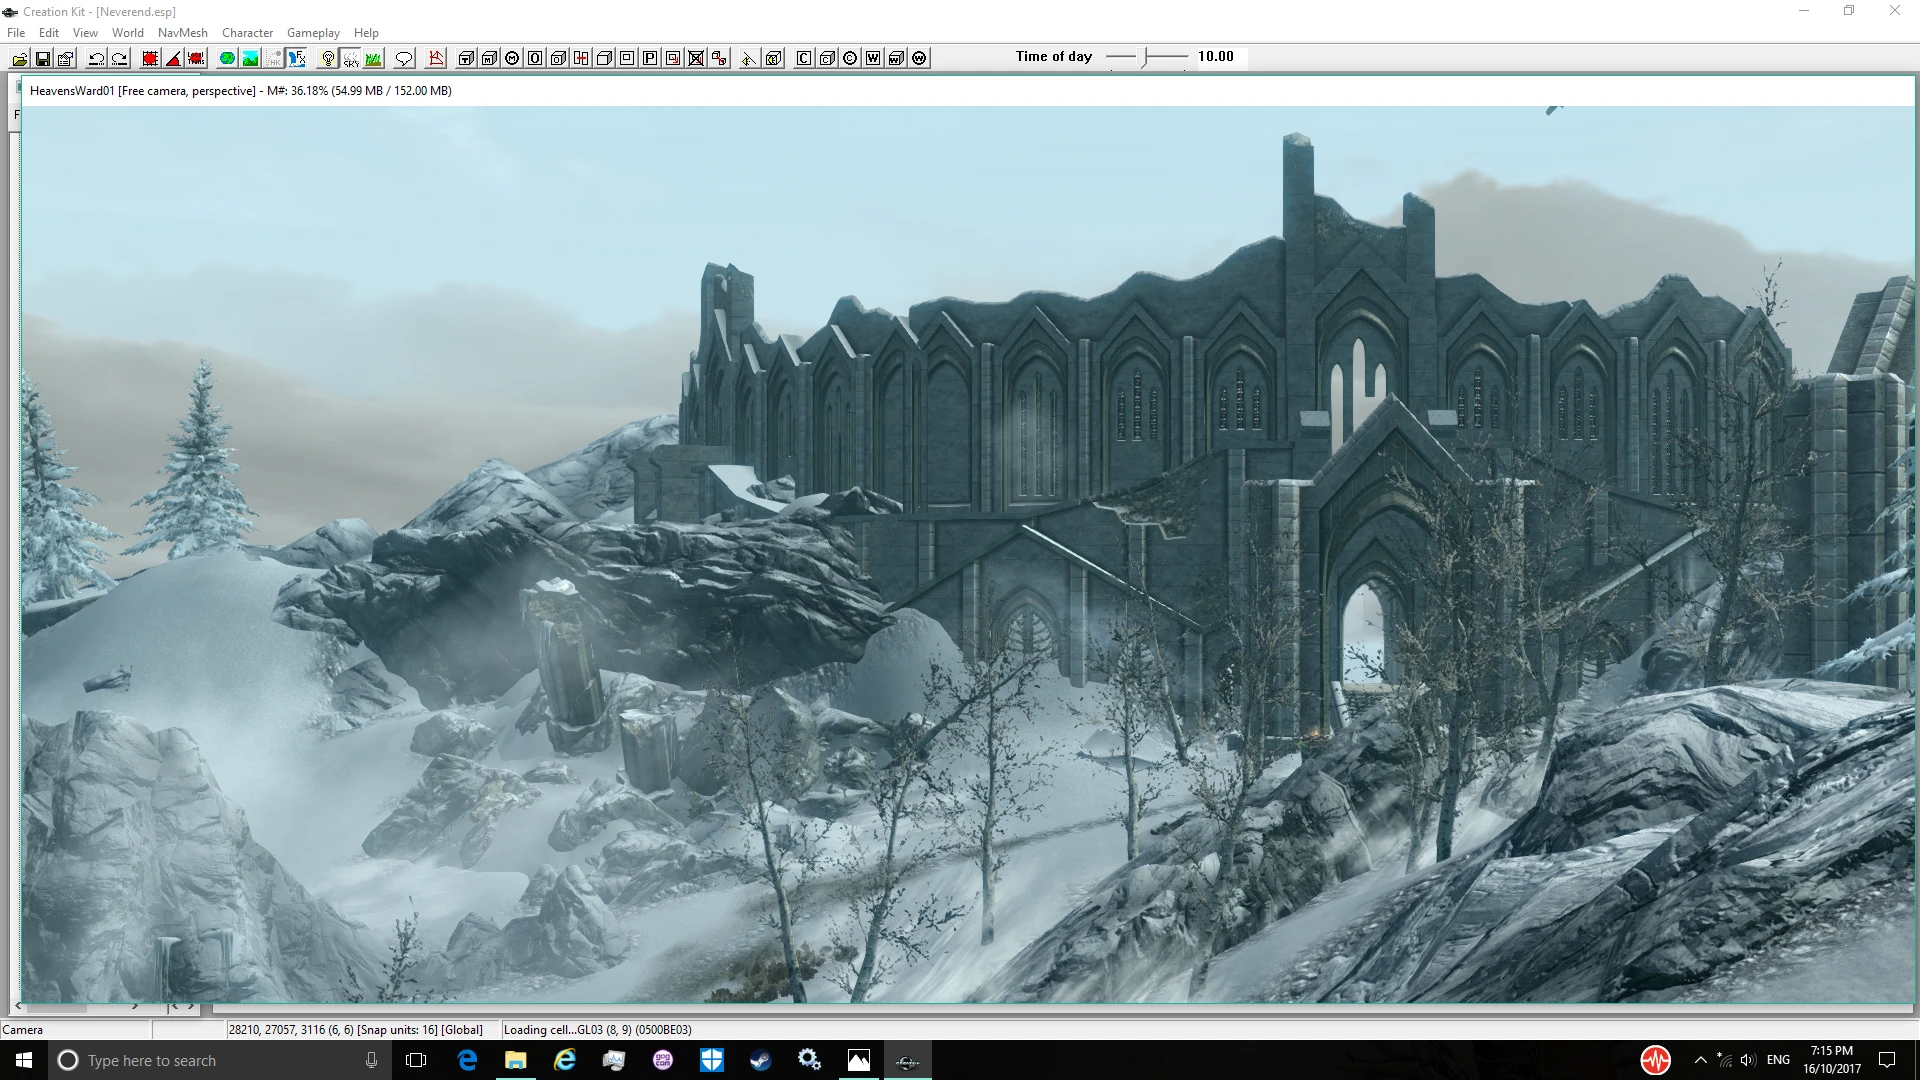Open the NavMesh menu
The height and width of the screenshot is (1080, 1920).
(x=183, y=33)
